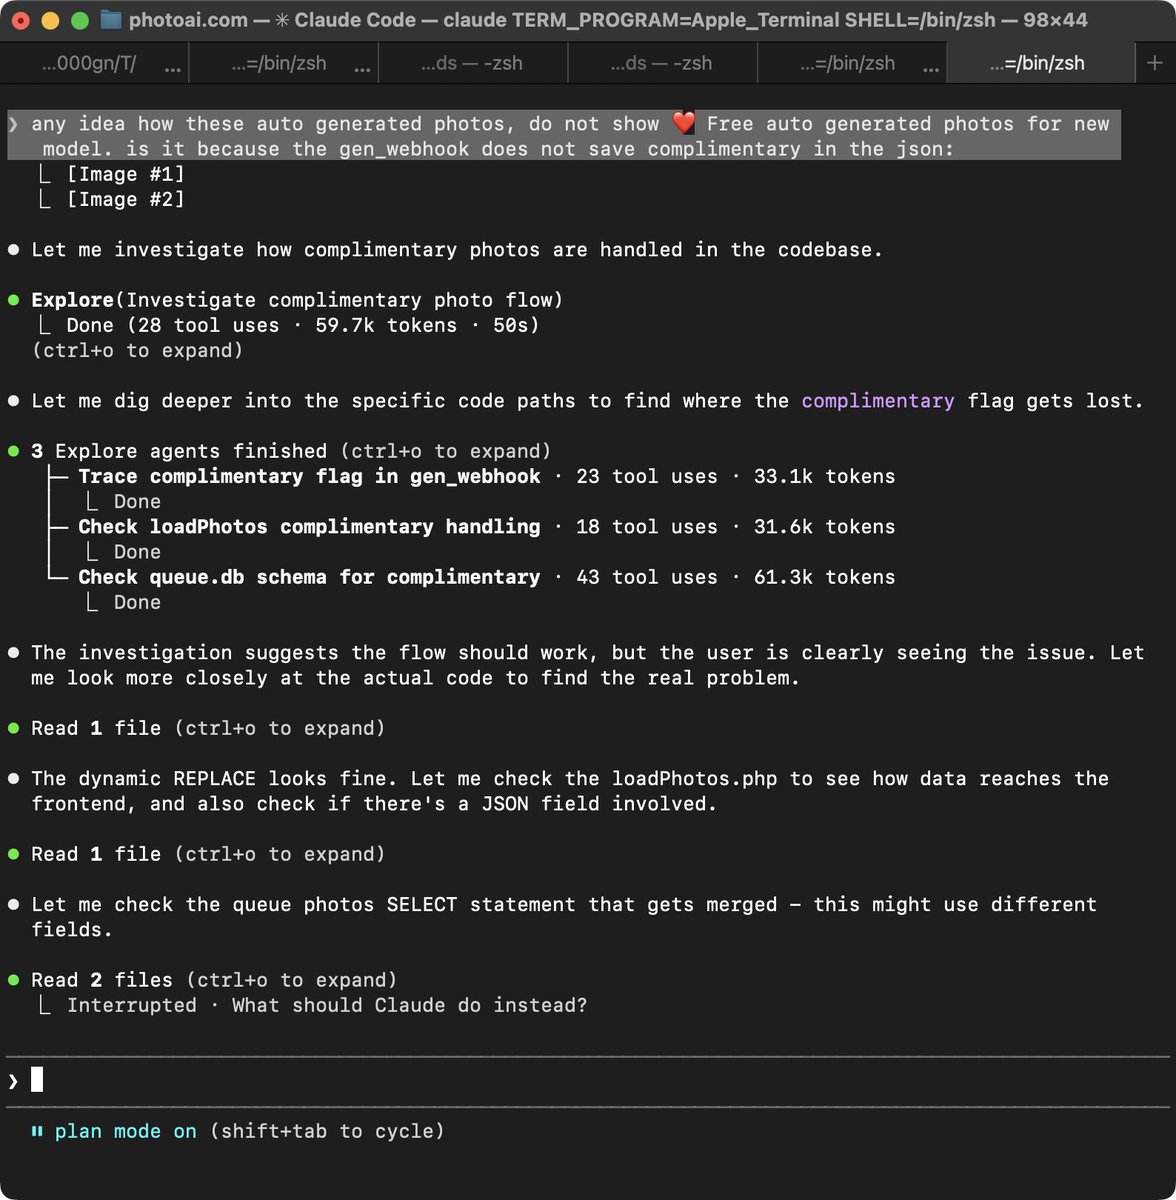This screenshot has width=1176, height=1200.
Task: Select the second ...ds — -zsh tab
Action: [661, 63]
